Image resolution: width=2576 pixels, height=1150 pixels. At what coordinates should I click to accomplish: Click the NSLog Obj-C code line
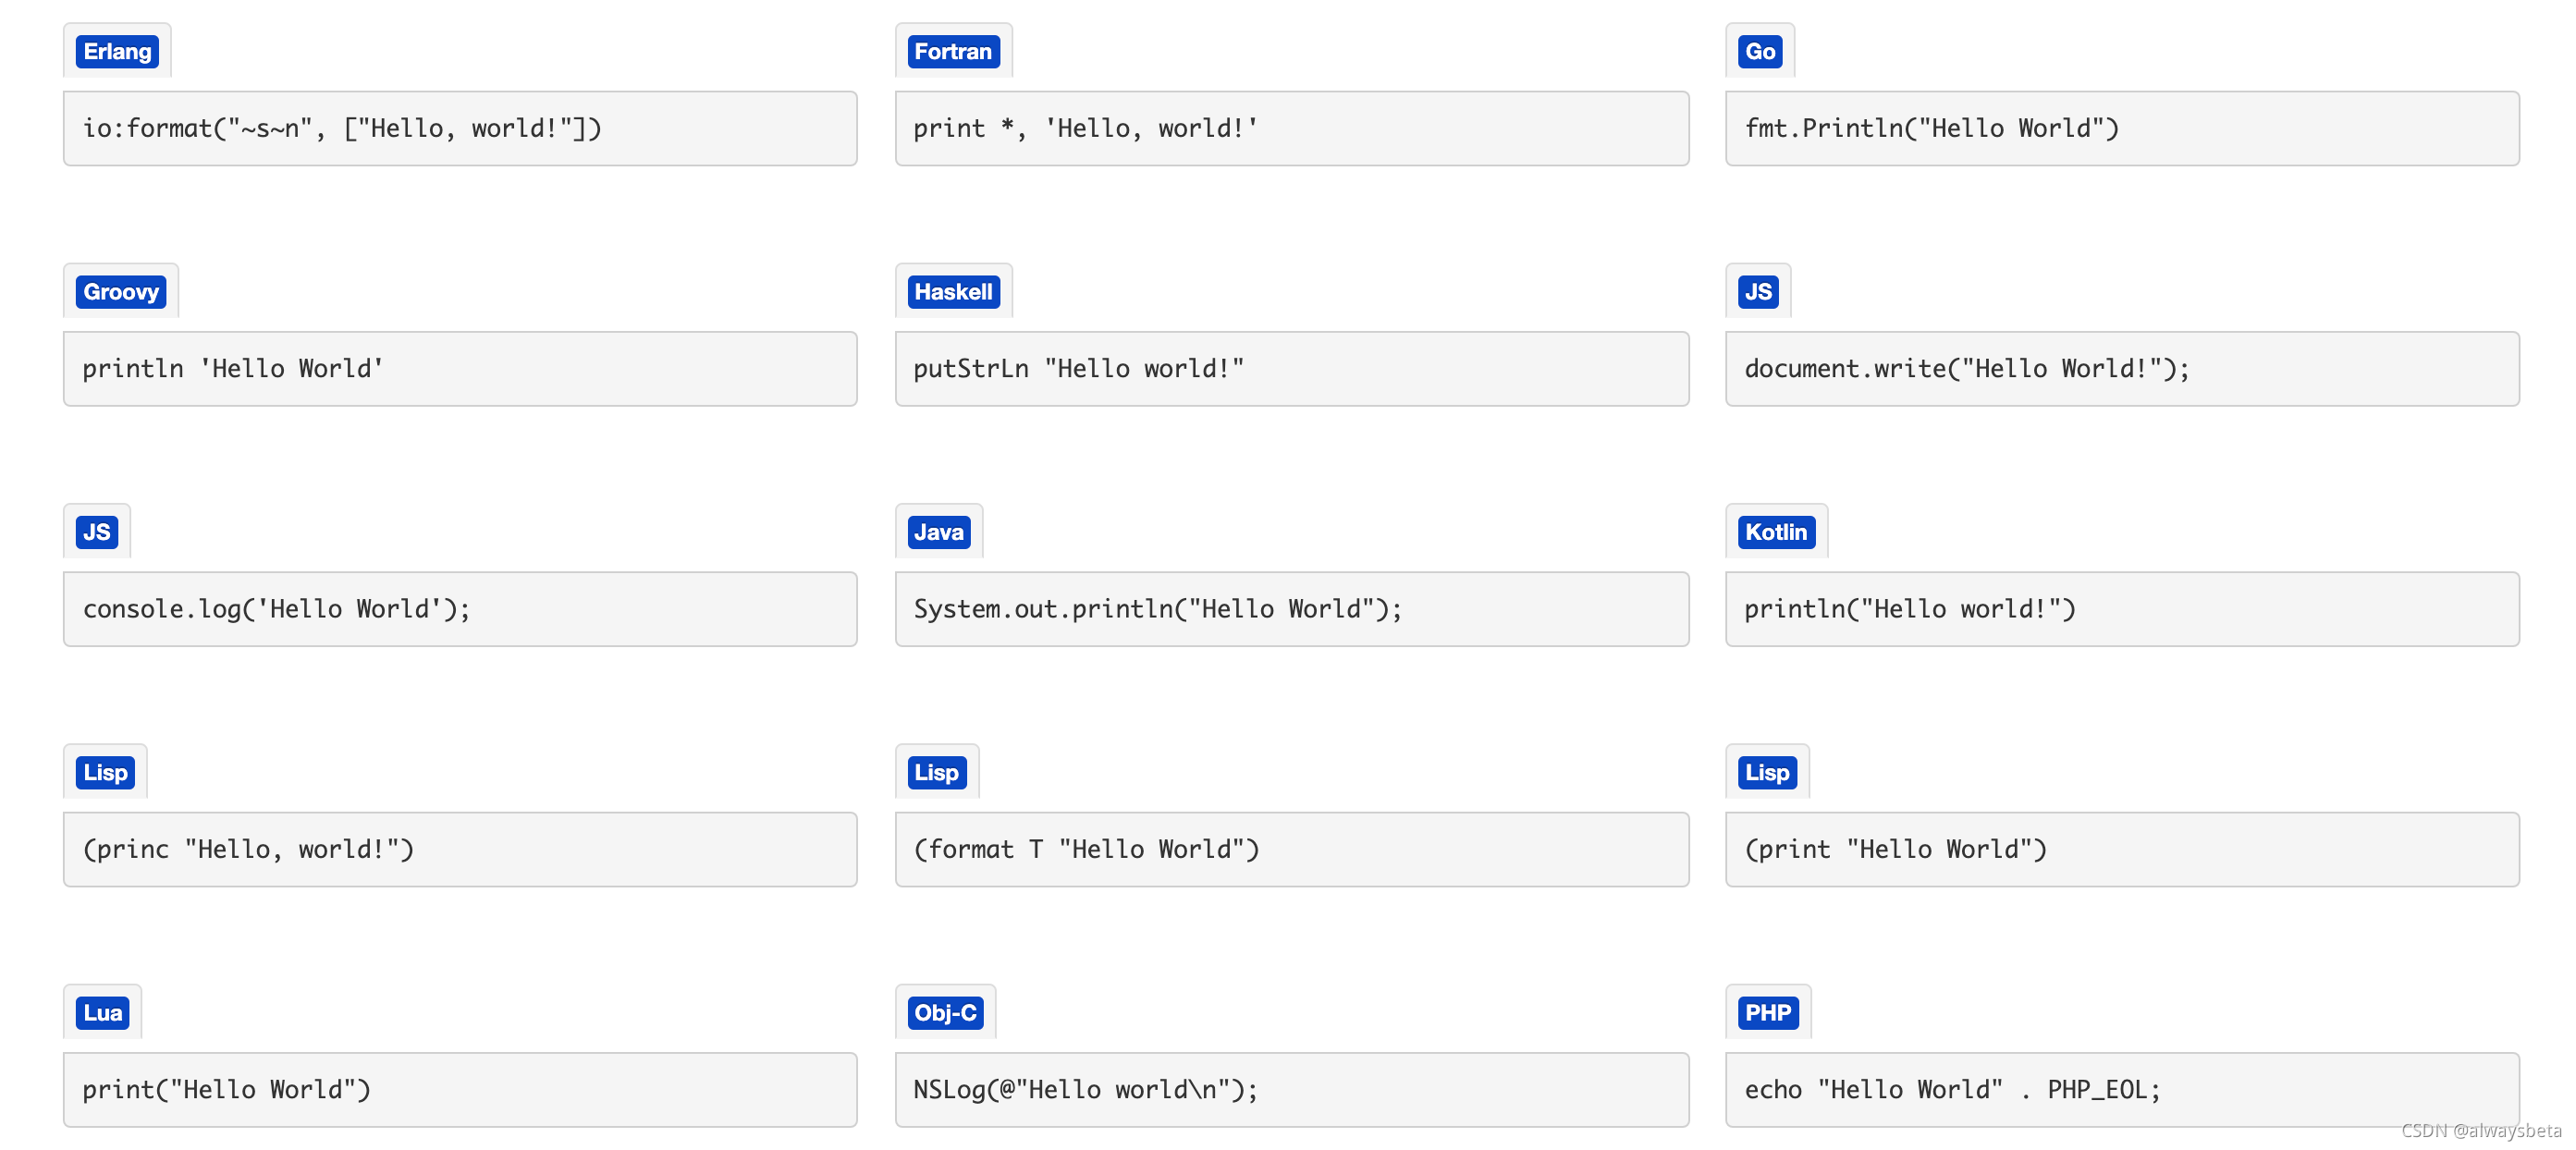tap(1292, 1090)
